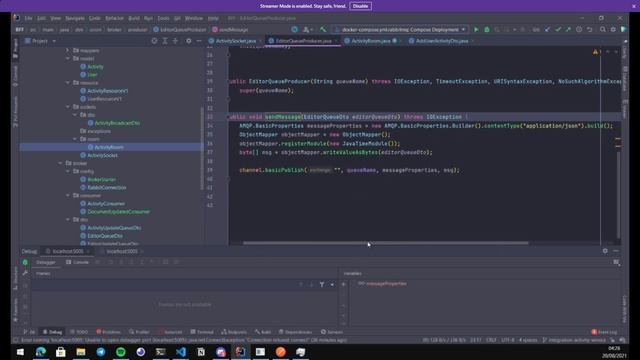Screen dimensions: 640x360
Task: Select the Debugger tab in Debug panel
Action: [x=46, y=262]
